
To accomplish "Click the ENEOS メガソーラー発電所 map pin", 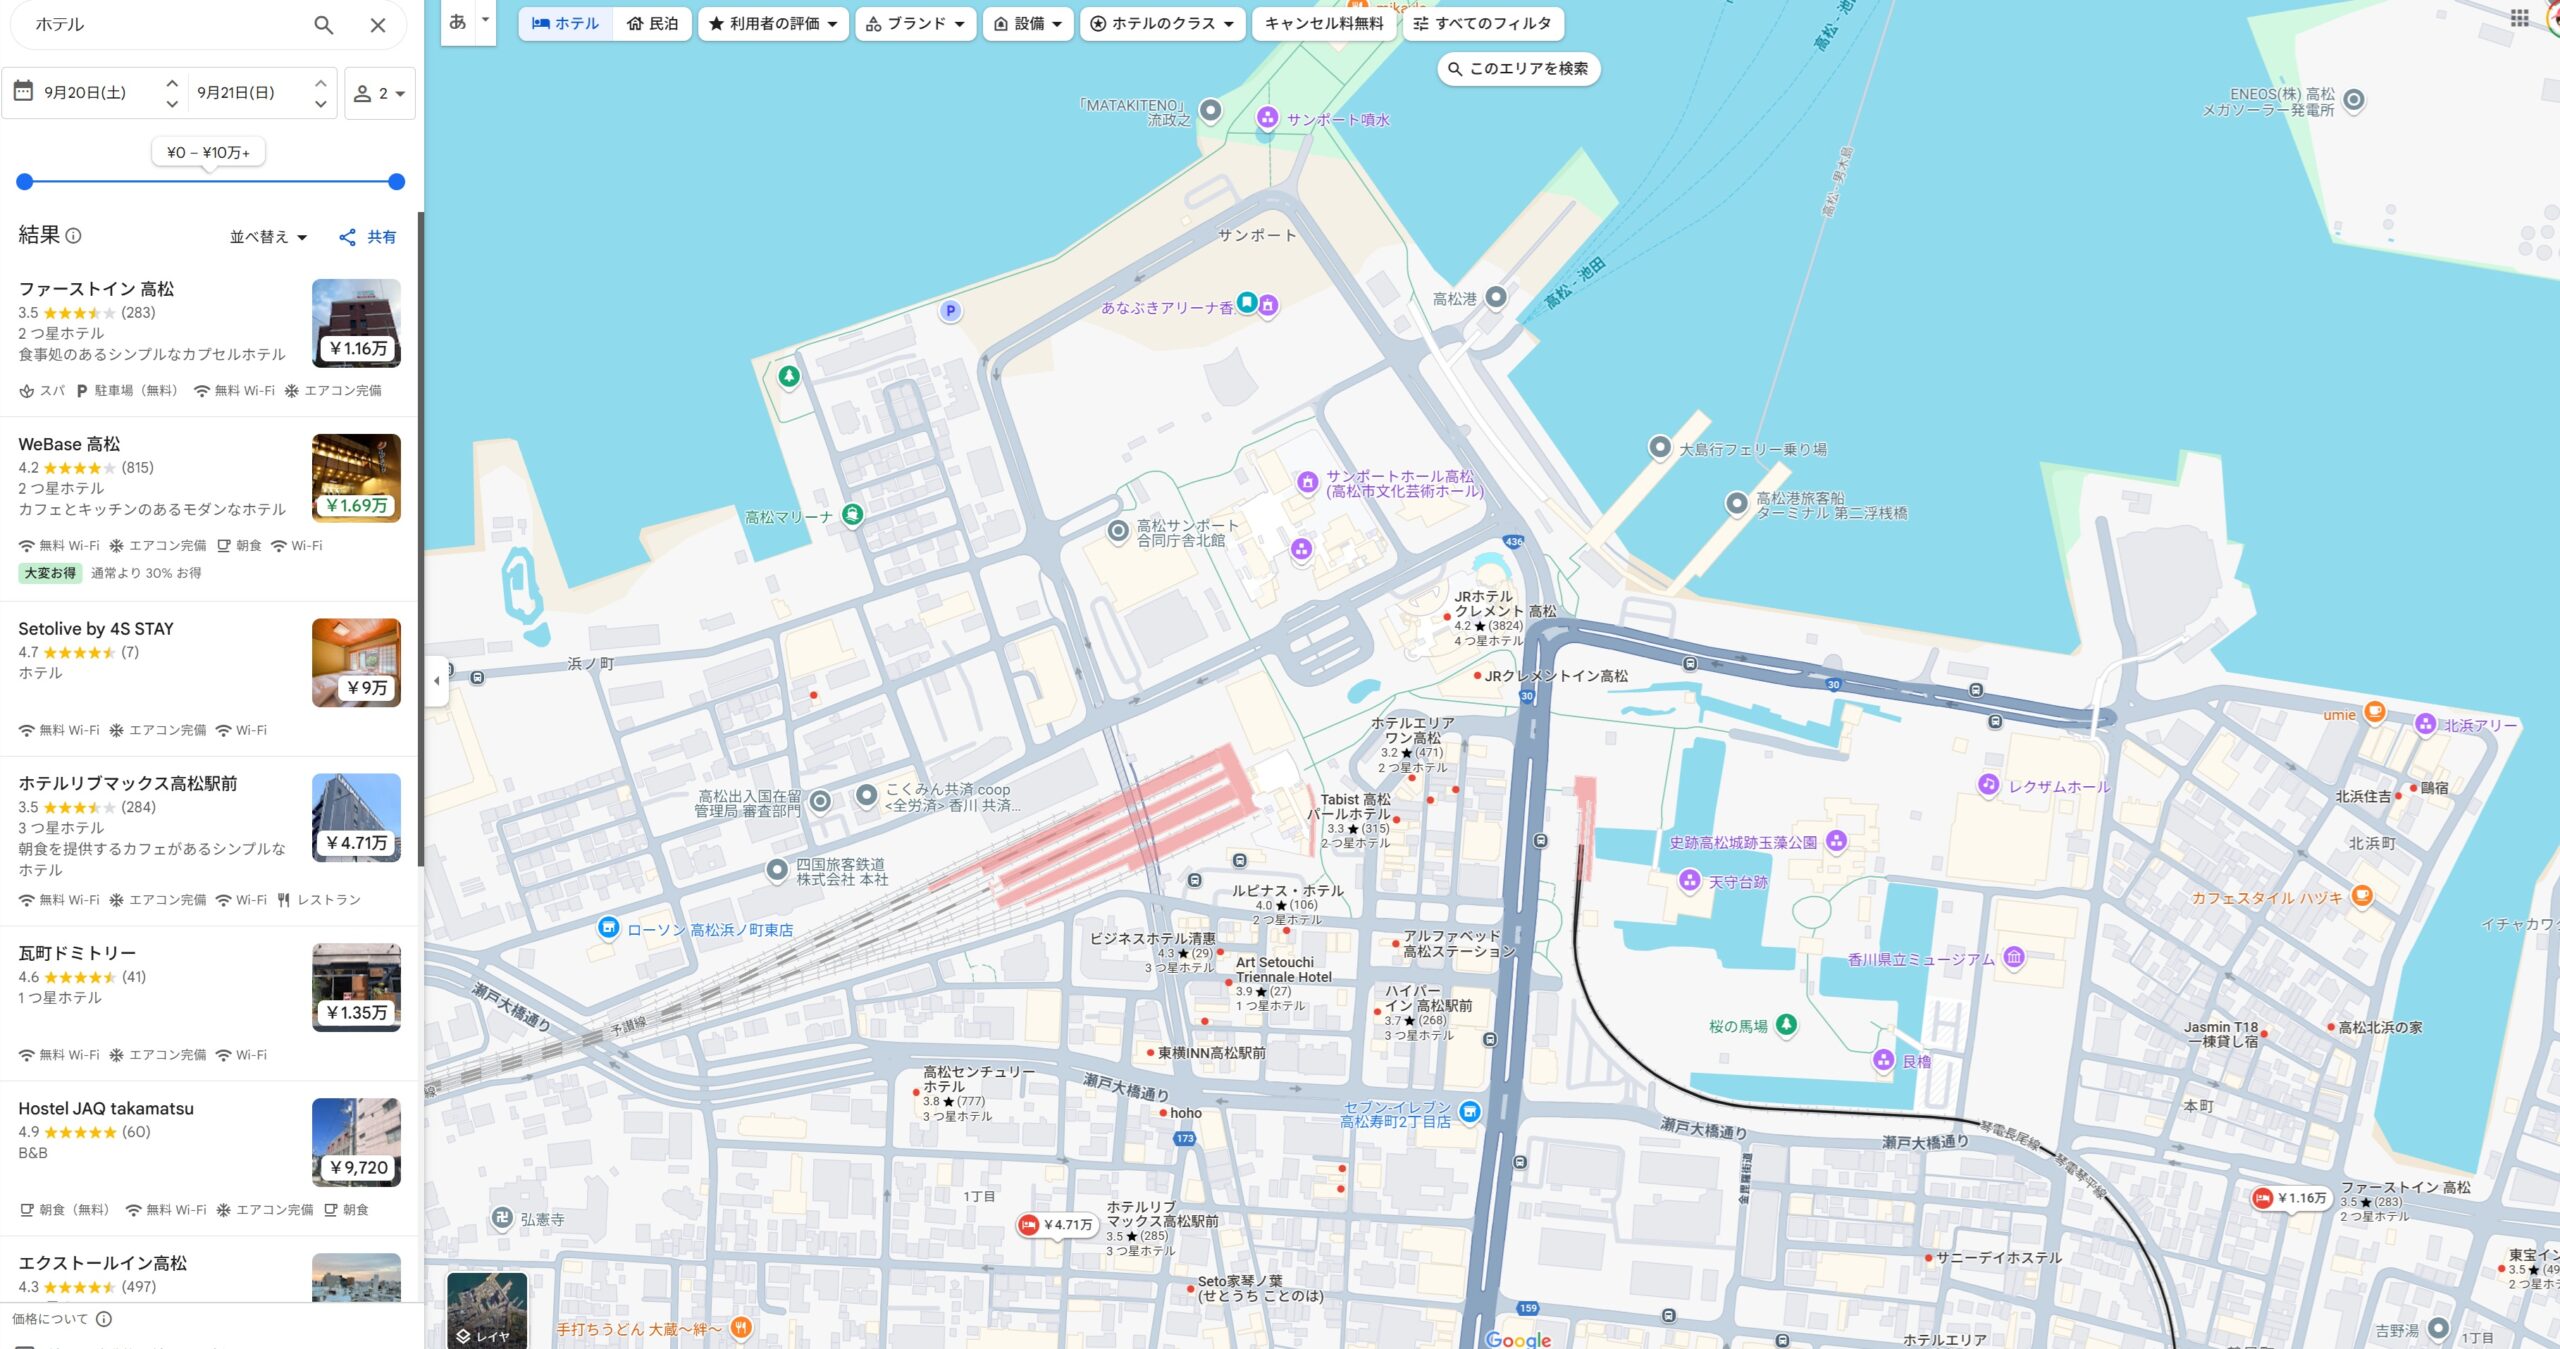I will pyautogui.click(x=2354, y=100).
